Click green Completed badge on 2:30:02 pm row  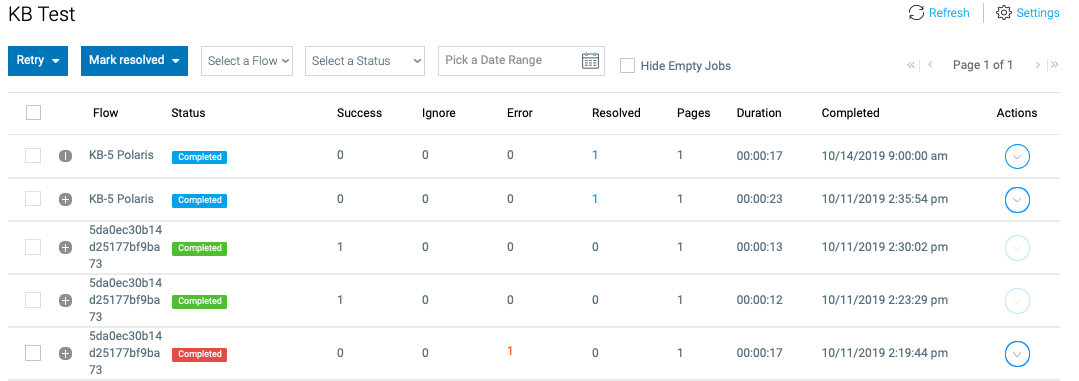200,248
